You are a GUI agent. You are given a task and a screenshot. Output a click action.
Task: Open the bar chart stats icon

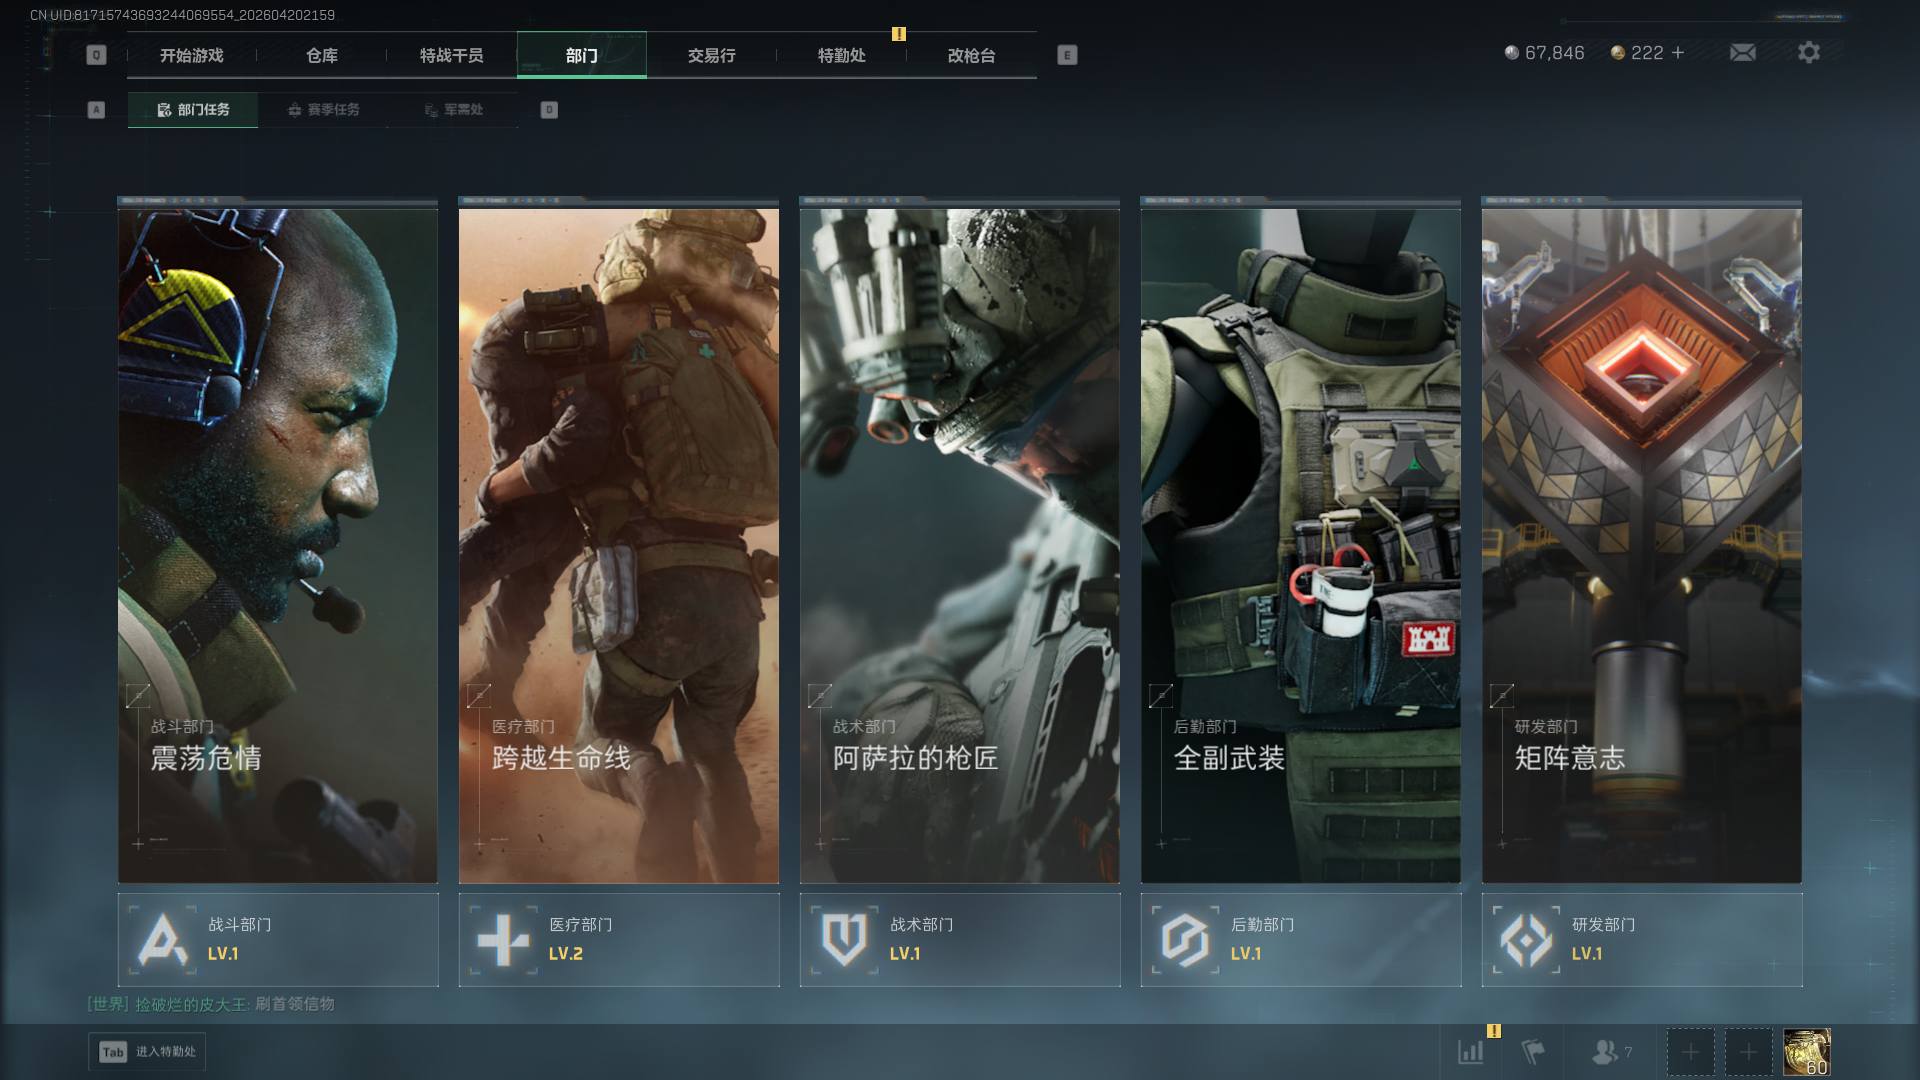(x=1471, y=1052)
